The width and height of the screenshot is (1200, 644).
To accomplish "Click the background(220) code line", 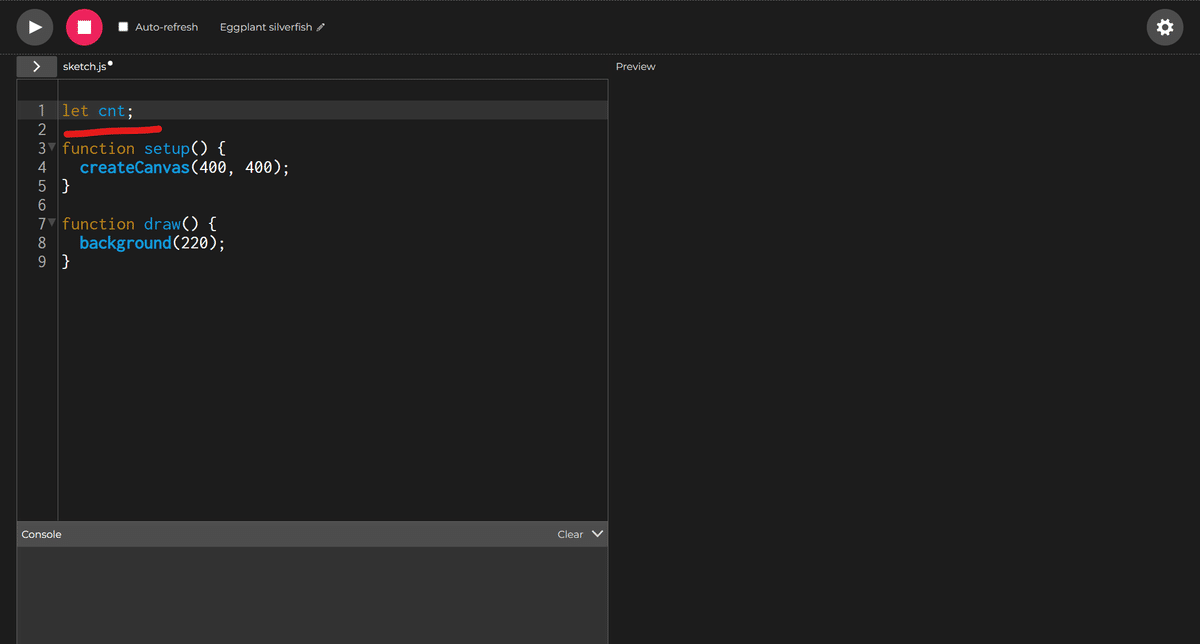I will pos(153,243).
